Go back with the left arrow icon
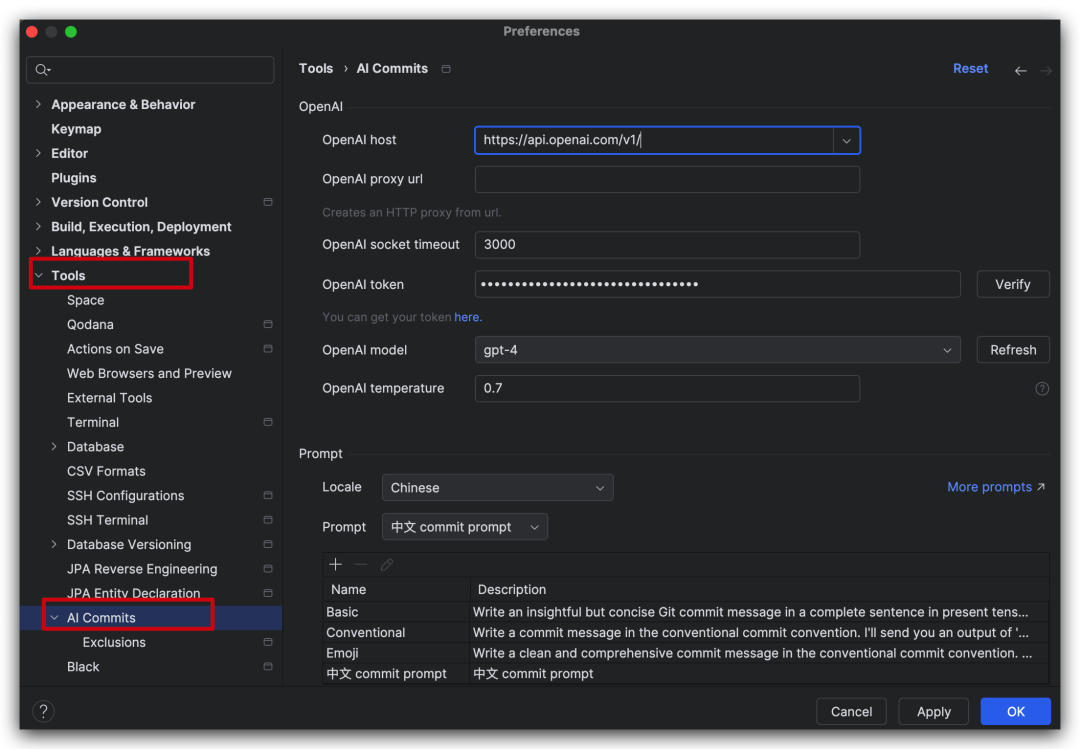The image size is (1080, 749). pos(1021,70)
